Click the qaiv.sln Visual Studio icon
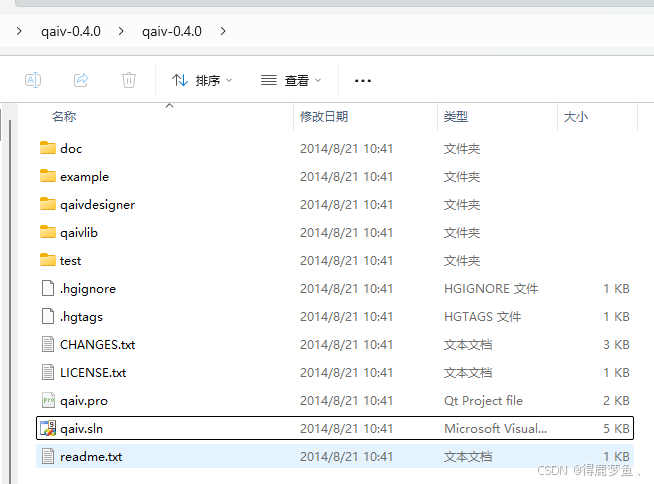654x484 pixels. point(48,428)
